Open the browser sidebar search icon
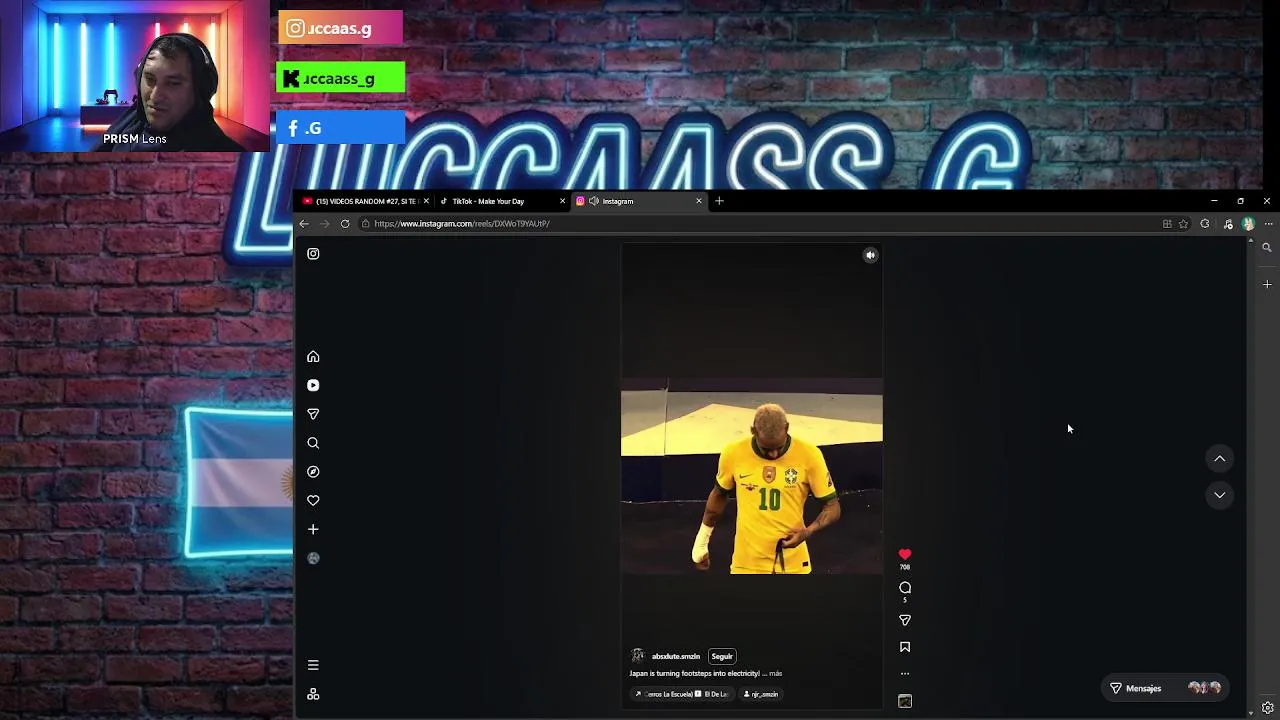This screenshot has height=720, width=1280. point(1267,247)
